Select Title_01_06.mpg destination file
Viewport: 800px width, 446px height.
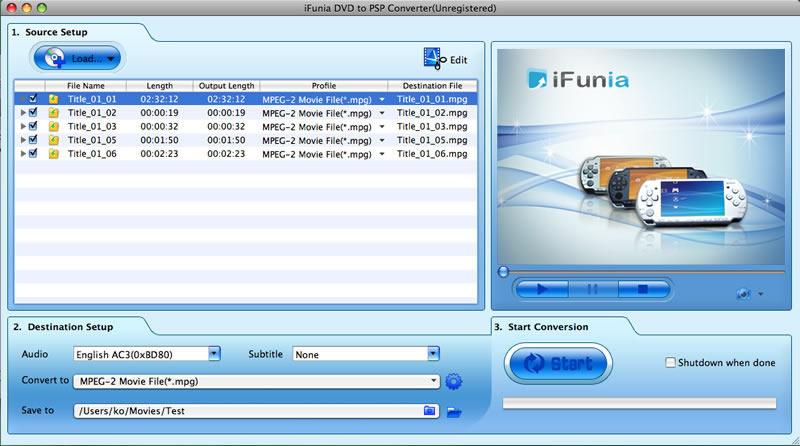[432, 154]
